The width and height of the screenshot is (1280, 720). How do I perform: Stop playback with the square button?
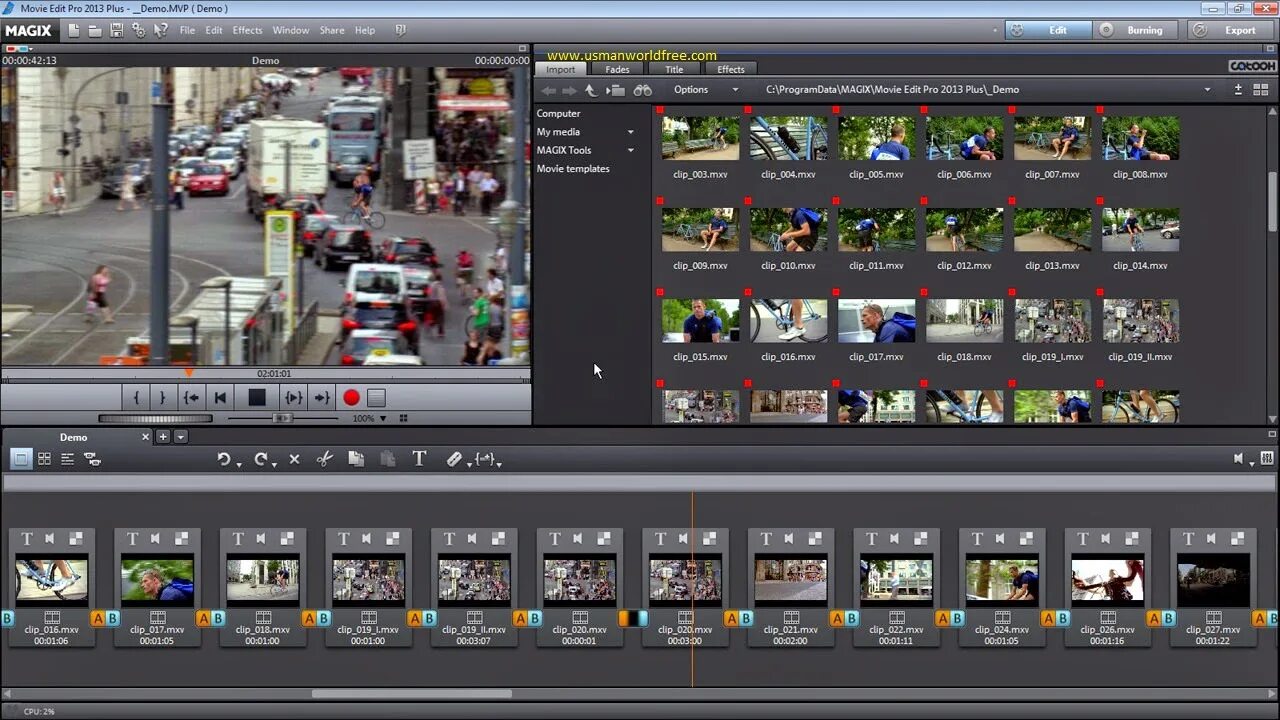pyautogui.click(x=257, y=397)
